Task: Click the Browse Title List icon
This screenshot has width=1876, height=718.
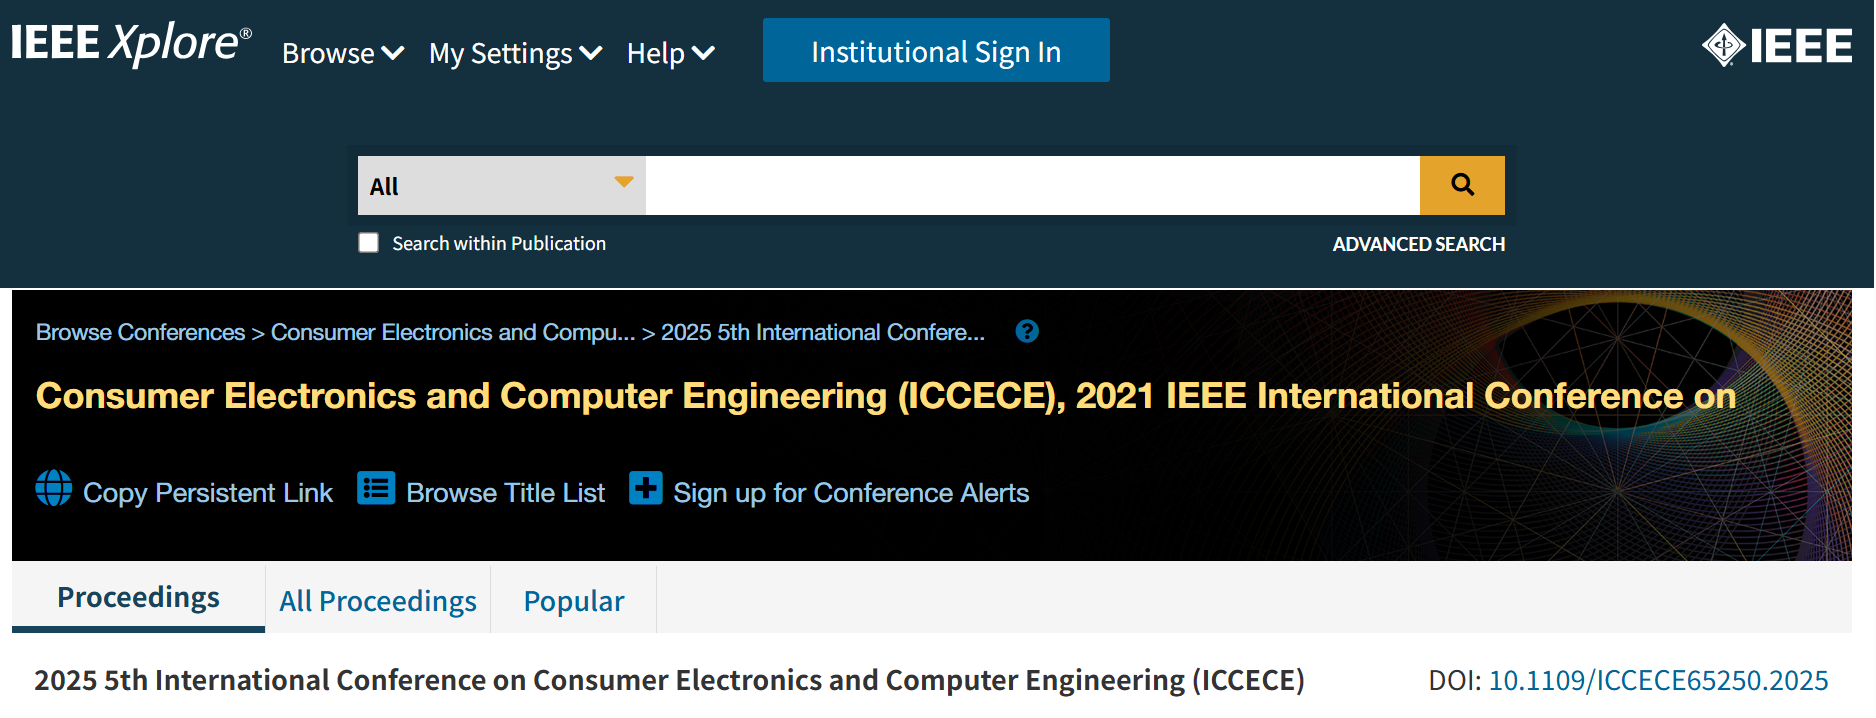Action: [x=376, y=488]
